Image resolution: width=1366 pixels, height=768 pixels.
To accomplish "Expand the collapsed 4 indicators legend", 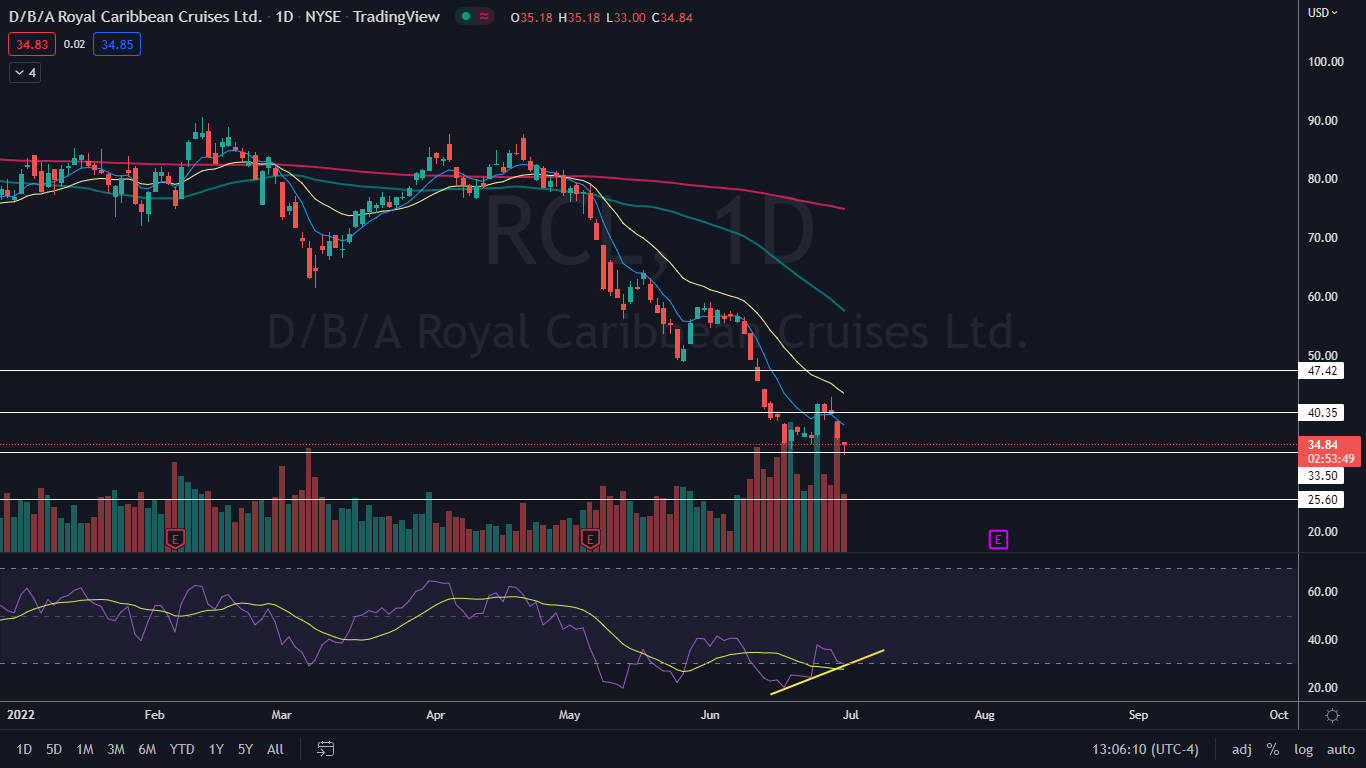I will click(x=25, y=72).
